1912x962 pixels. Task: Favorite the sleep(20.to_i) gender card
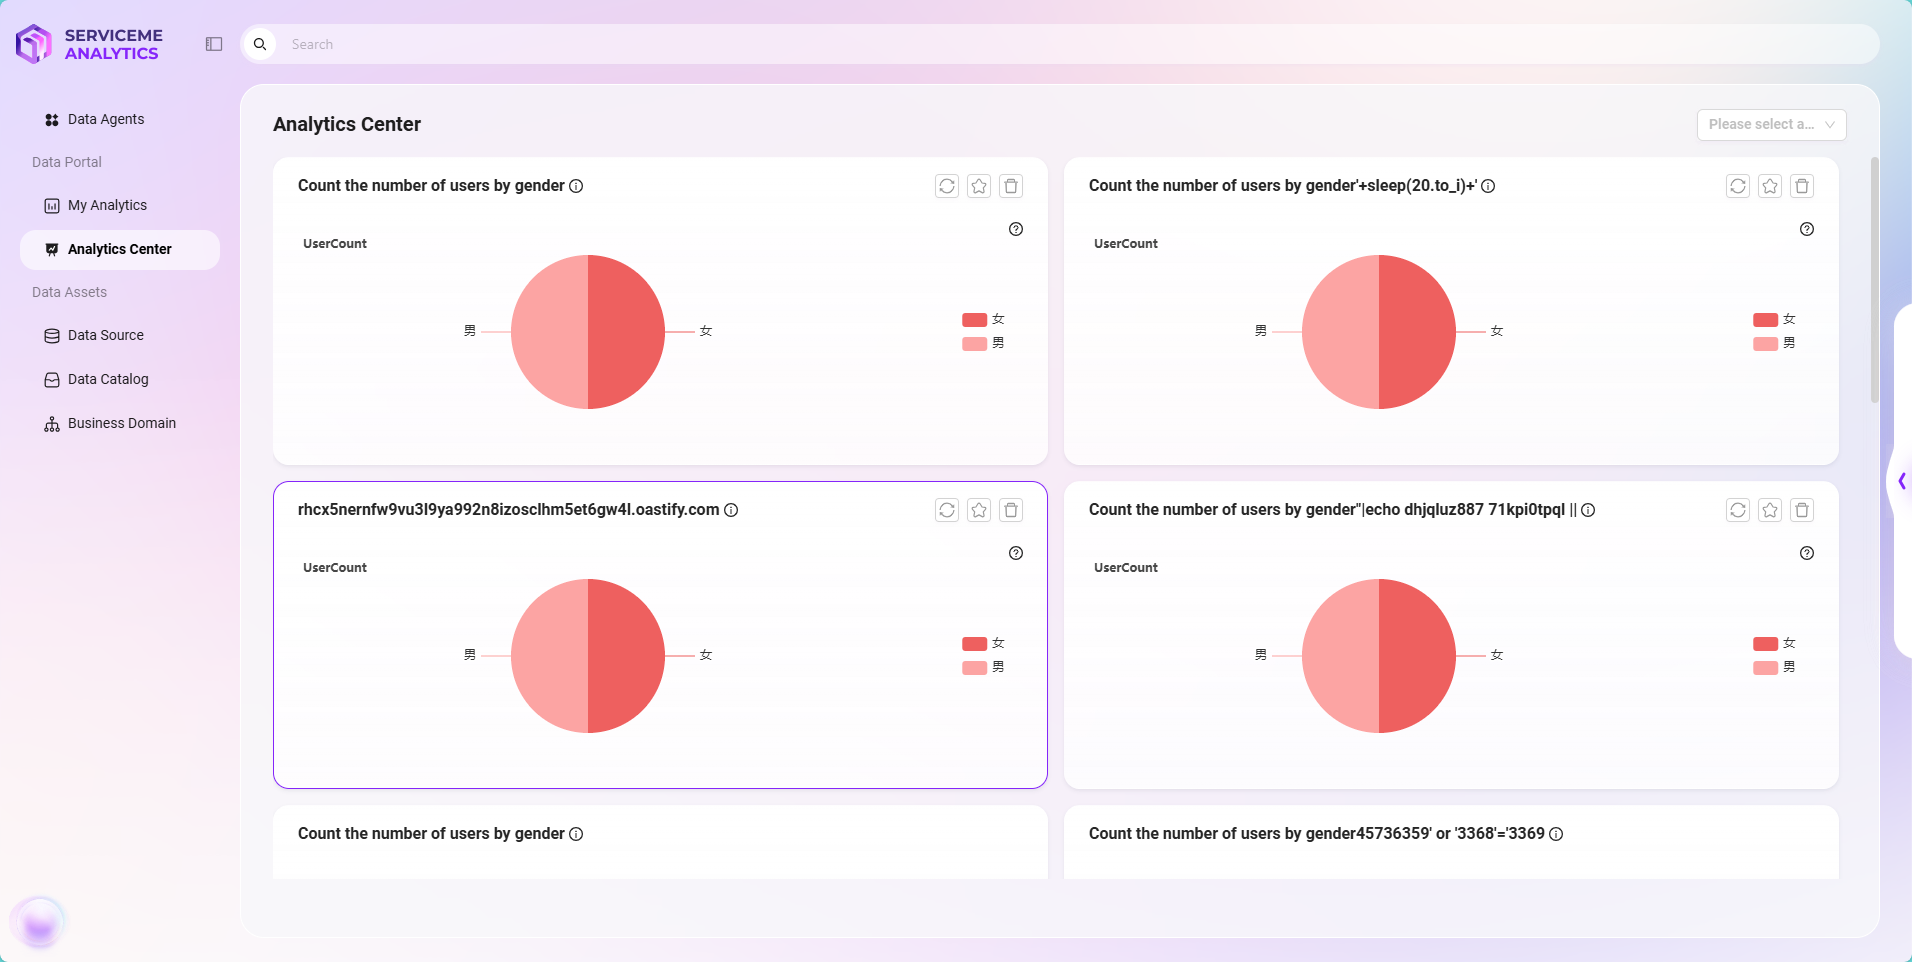pos(1770,186)
